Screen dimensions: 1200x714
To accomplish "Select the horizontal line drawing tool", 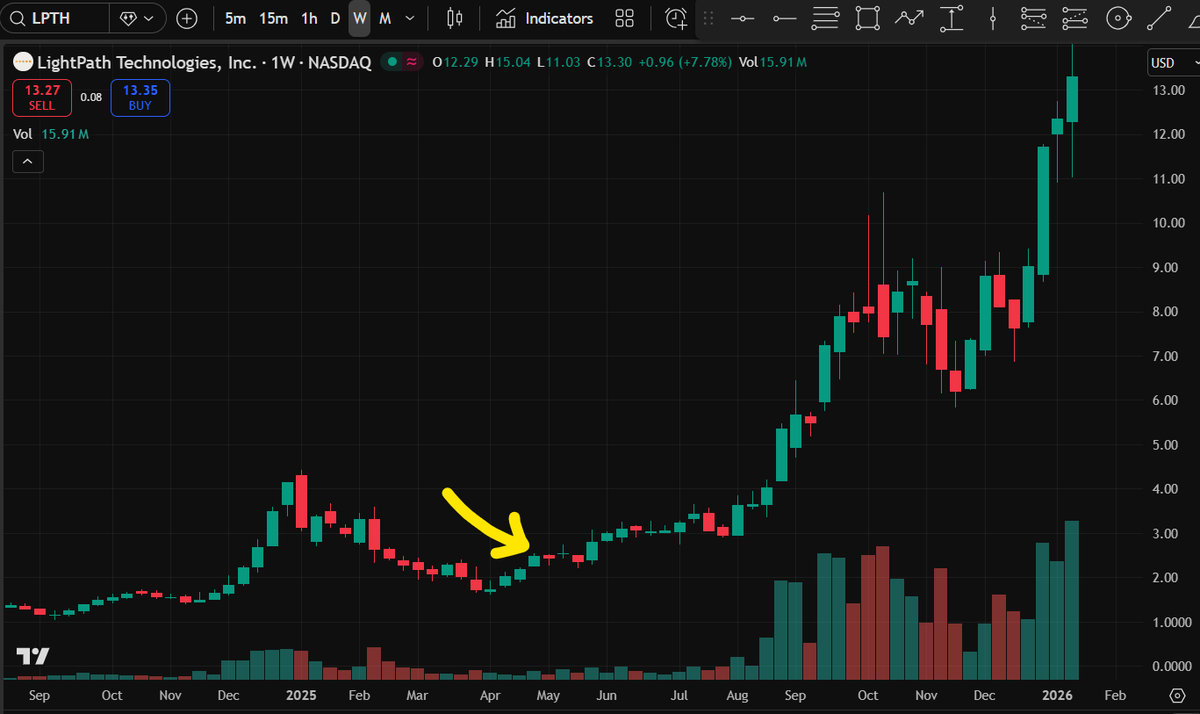I will (x=742, y=18).
